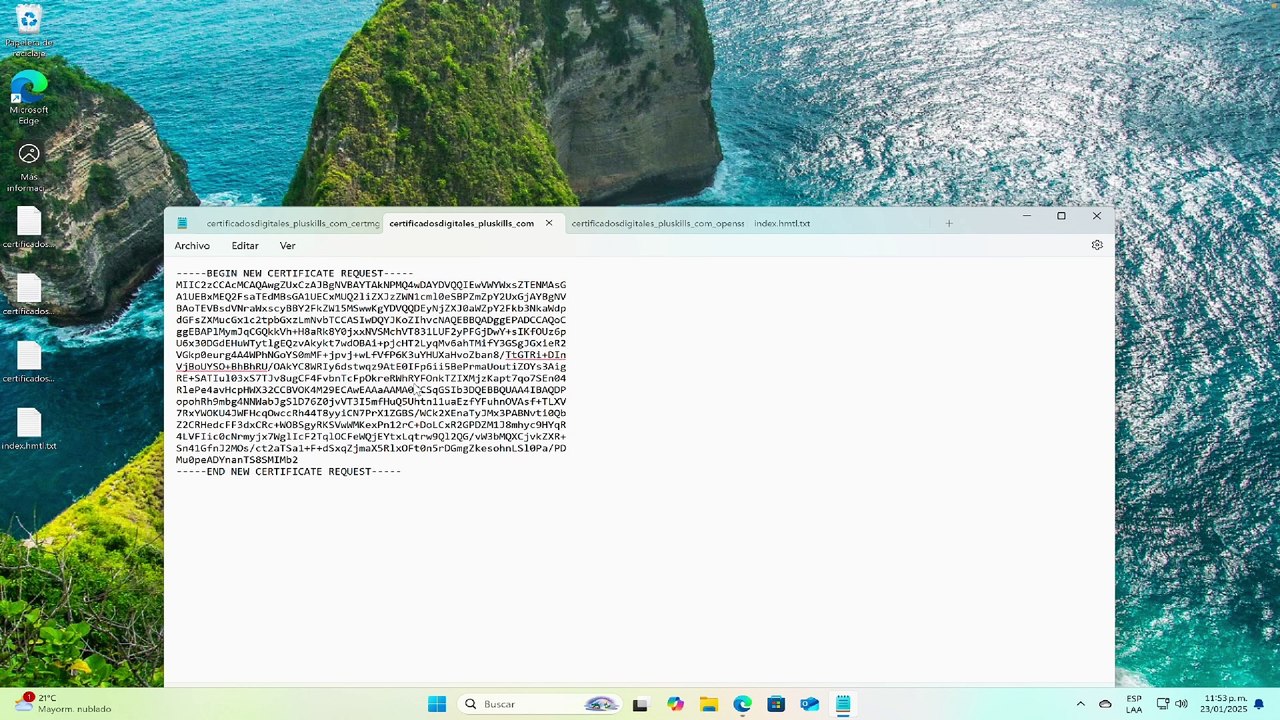Open the Archivo menu
The height and width of the screenshot is (720, 1280).
(x=192, y=246)
